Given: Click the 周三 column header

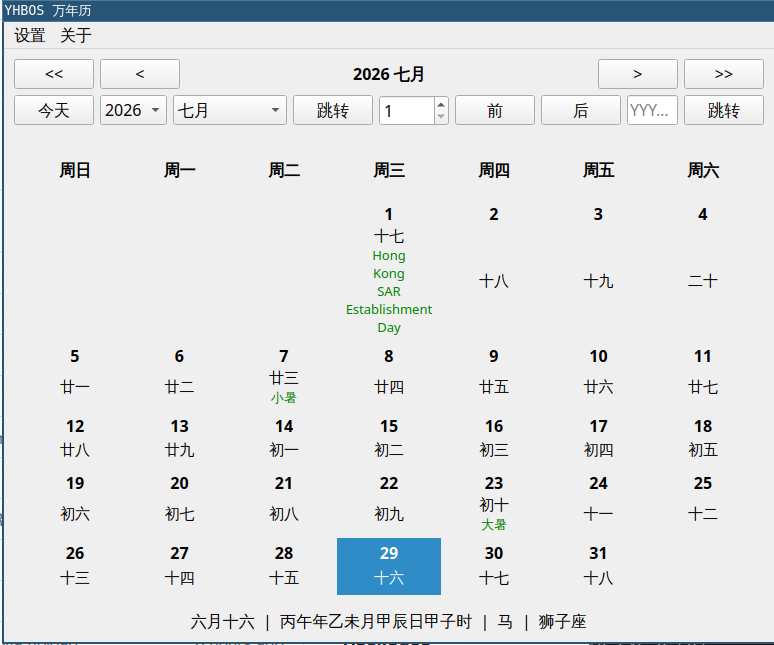Looking at the screenshot, I should (x=389, y=170).
